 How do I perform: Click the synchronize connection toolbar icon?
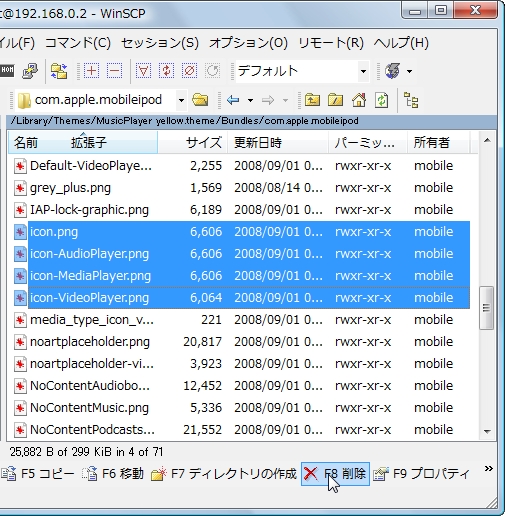tap(30, 71)
